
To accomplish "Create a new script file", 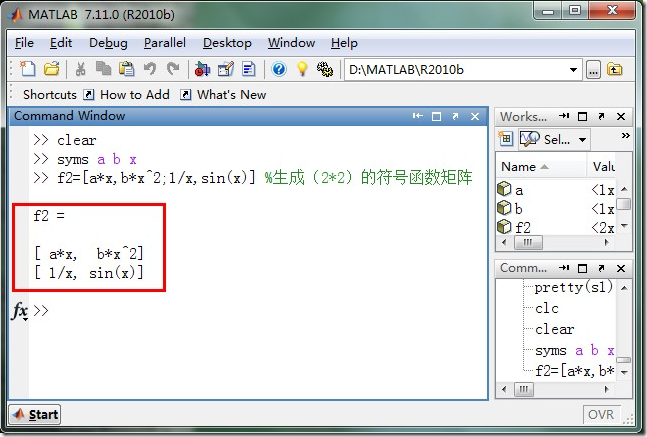I will pyautogui.click(x=28, y=69).
